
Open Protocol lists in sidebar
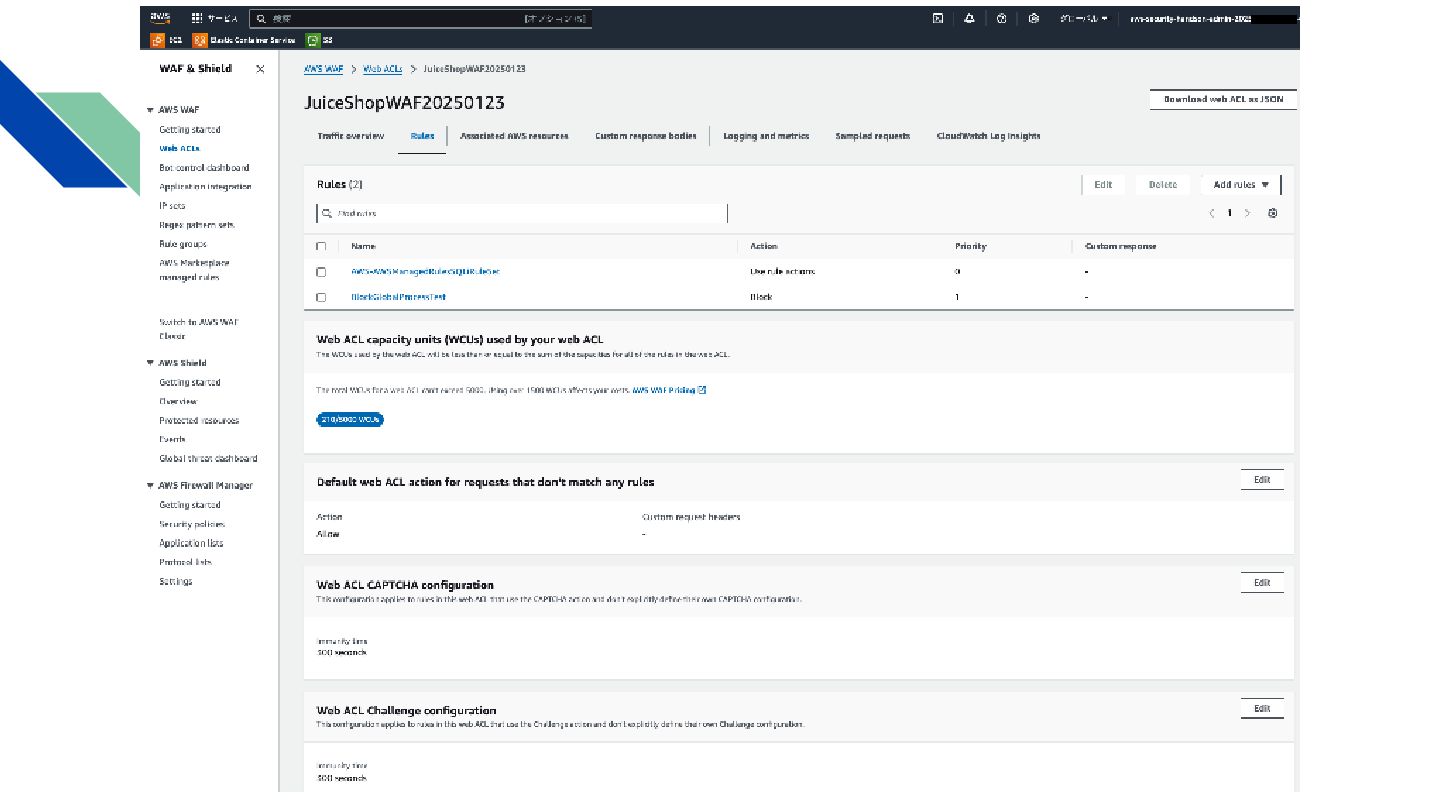click(185, 563)
